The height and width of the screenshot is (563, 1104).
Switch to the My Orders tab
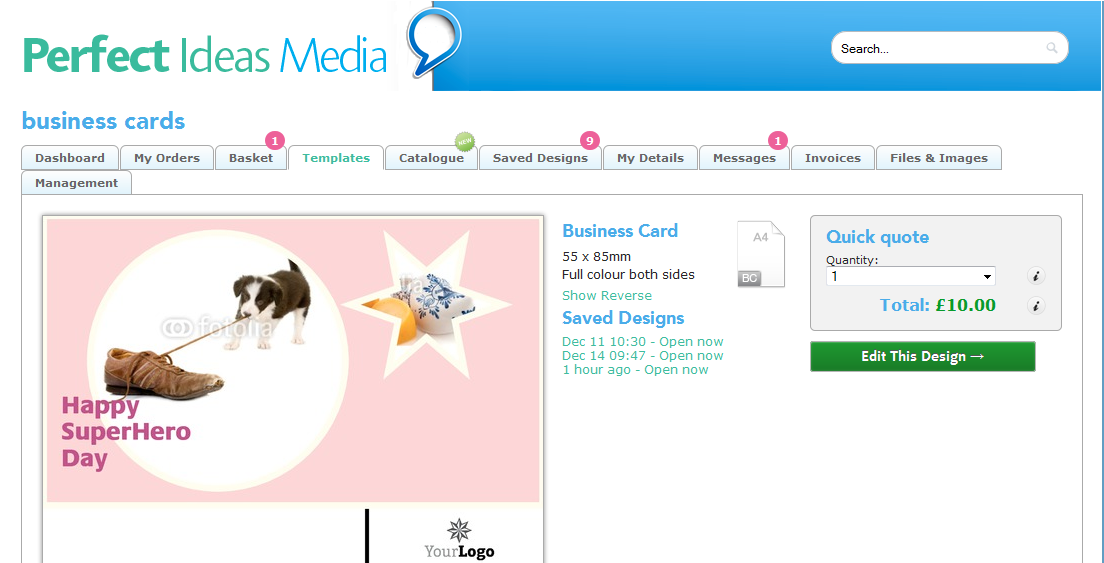(167, 158)
